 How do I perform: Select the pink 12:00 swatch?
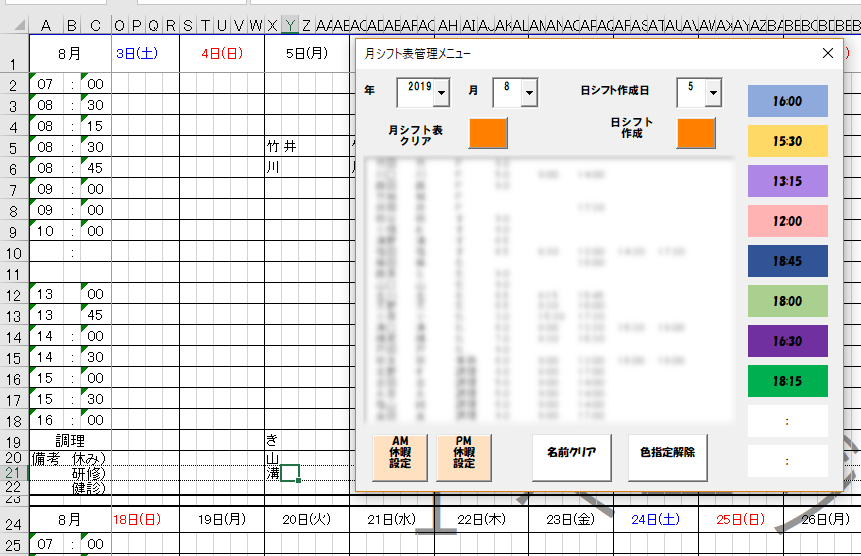(x=787, y=221)
